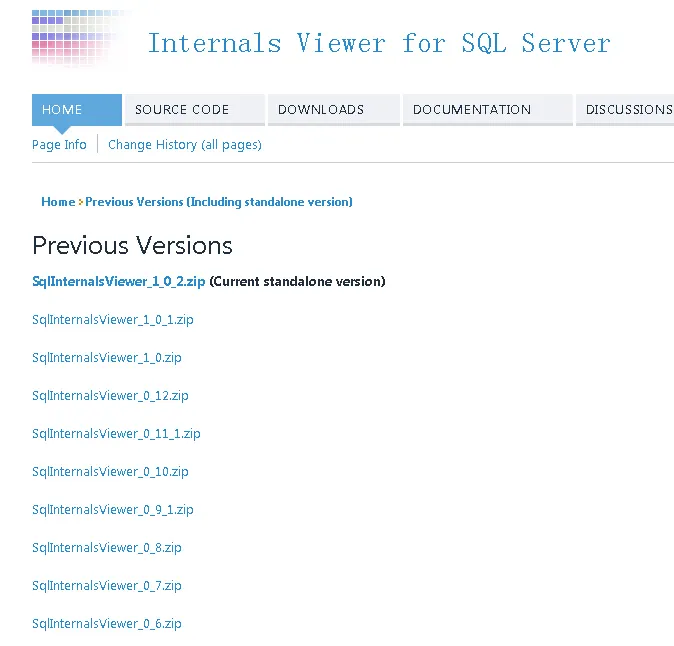This screenshot has height=646, width=674.
Task: Download SqlInternalsViewer_0_8.zip
Action: (107, 548)
